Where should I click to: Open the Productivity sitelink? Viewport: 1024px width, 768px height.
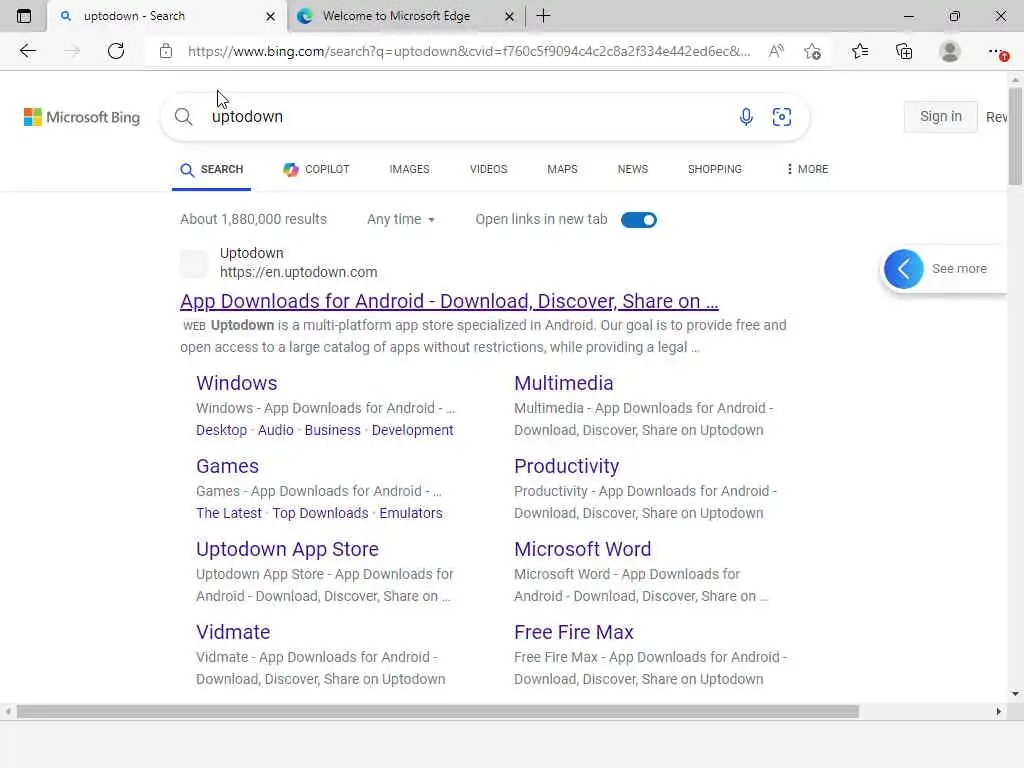[x=566, y=466]
